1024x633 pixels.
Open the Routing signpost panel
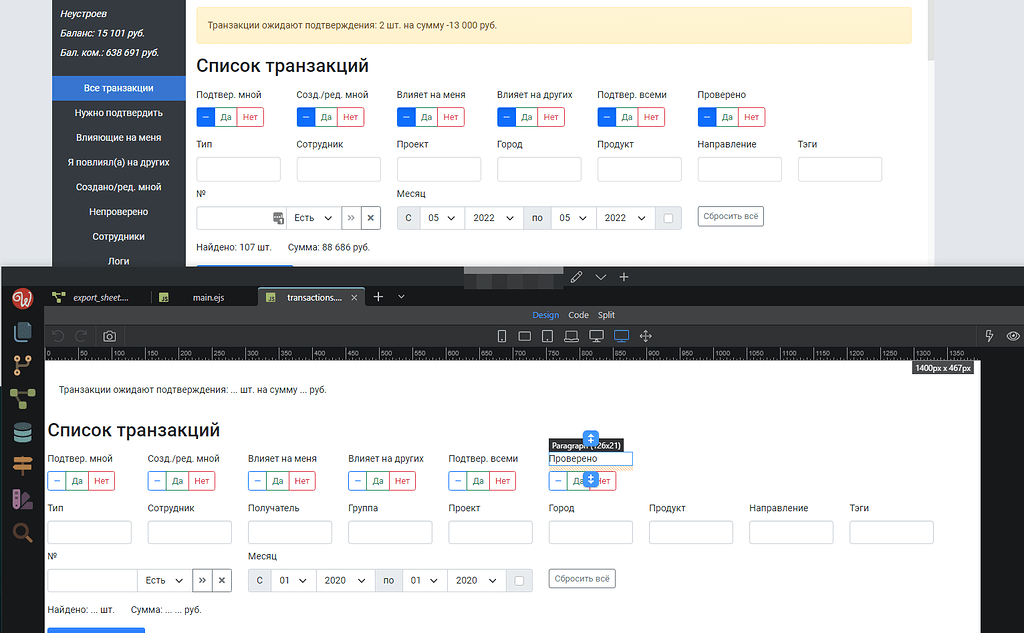click(22, 463)
